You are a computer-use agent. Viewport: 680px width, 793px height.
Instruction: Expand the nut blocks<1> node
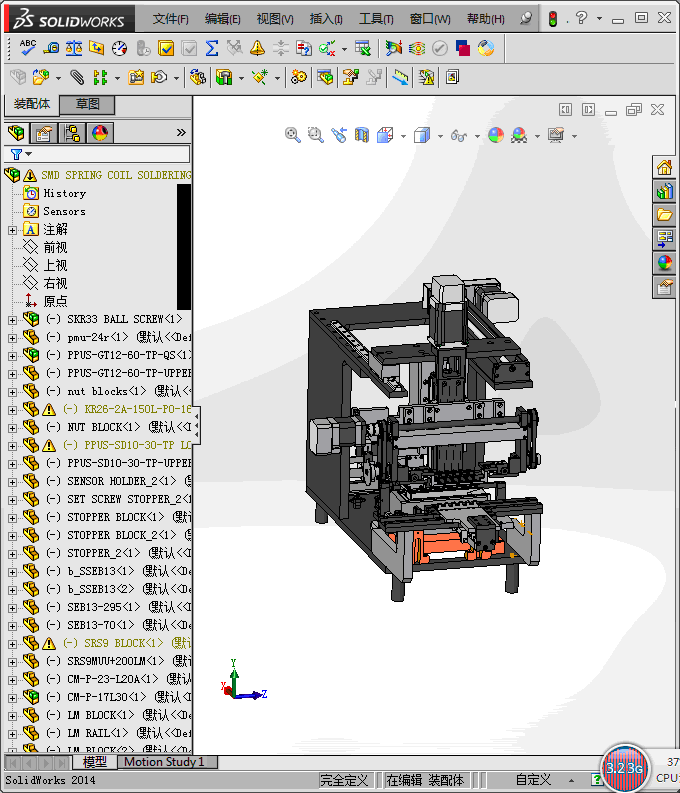13,392
